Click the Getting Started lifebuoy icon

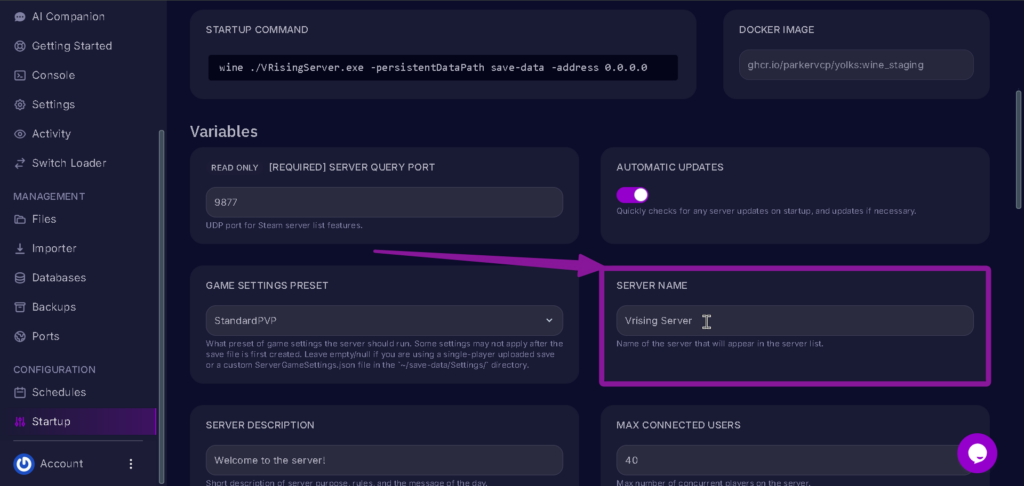click(x=20, y=46)
